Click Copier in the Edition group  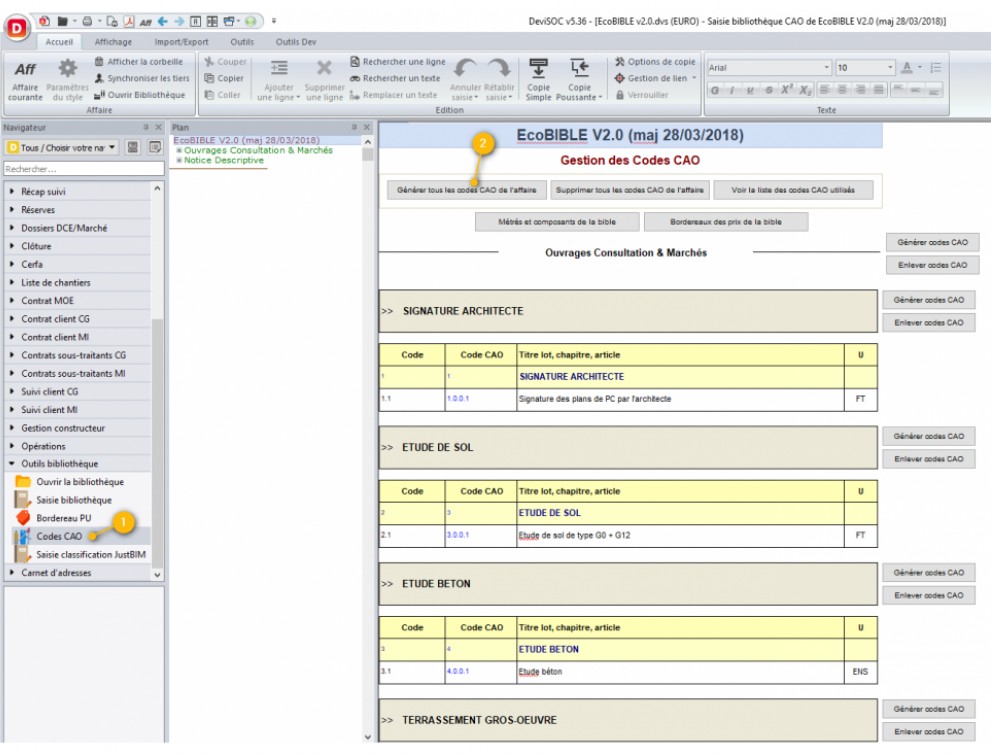point(224,78)
